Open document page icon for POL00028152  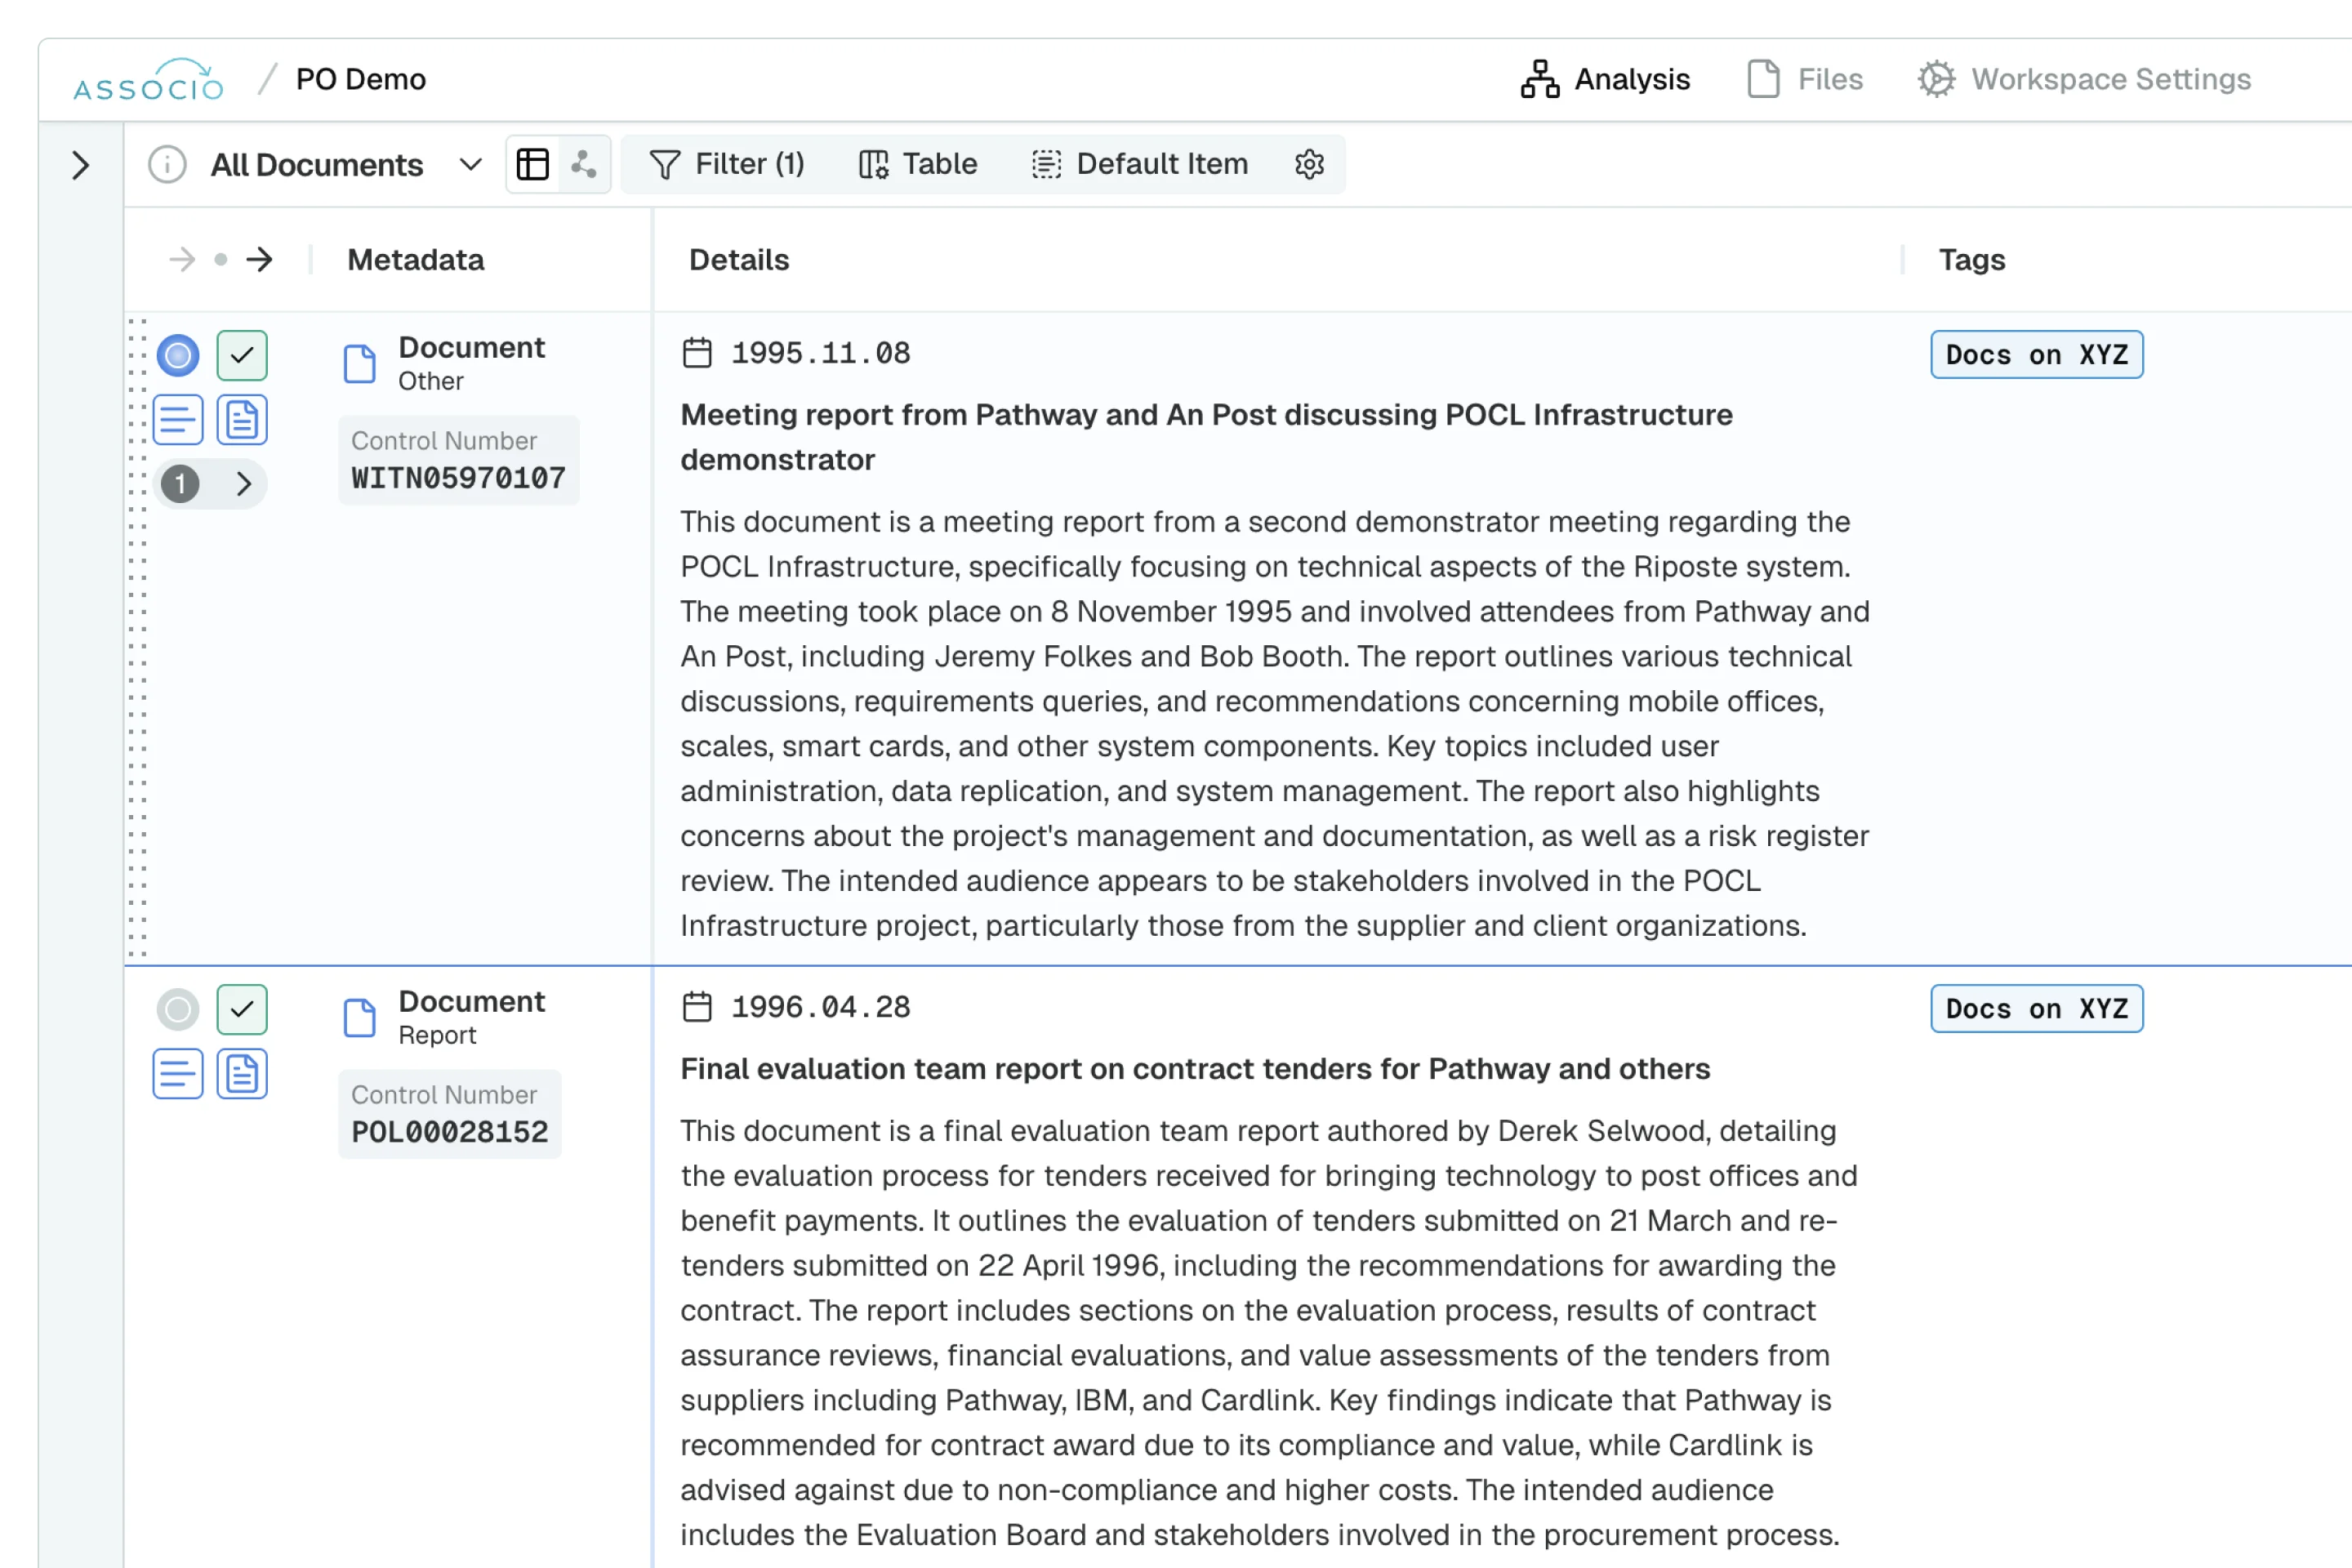click(x=242, y=1074)
